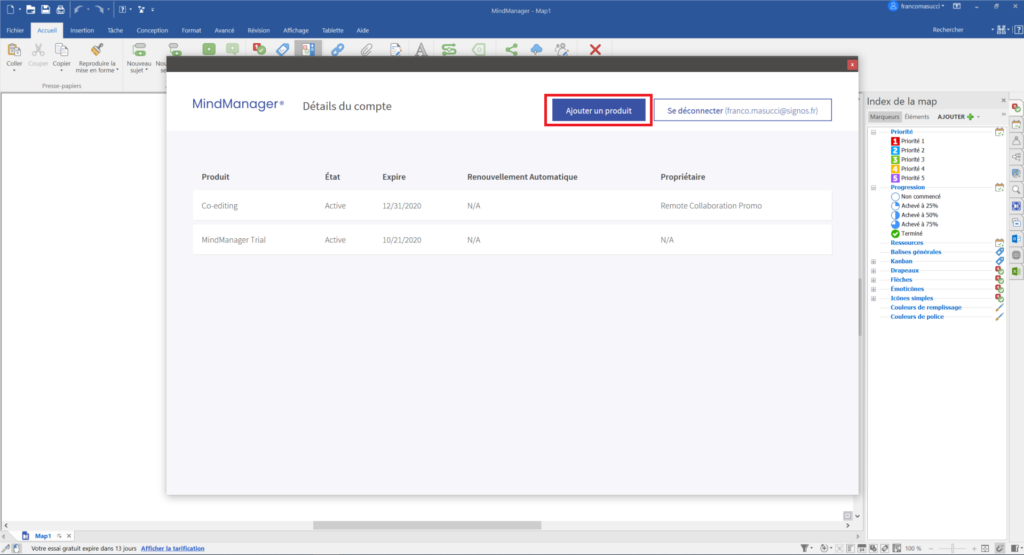Open the Fichier menu
The height and width of the screenshot is (555, 1024).
[x=15, y=30]
